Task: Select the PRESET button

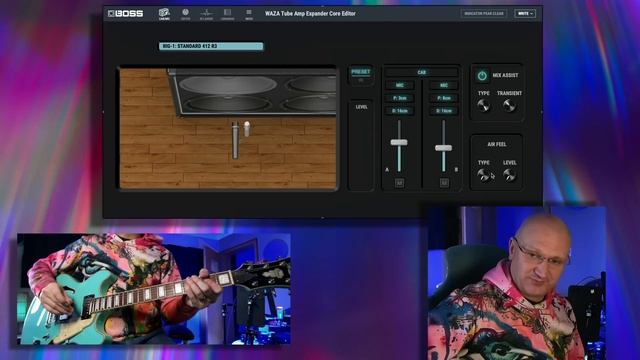Action: tap(361, 72)
